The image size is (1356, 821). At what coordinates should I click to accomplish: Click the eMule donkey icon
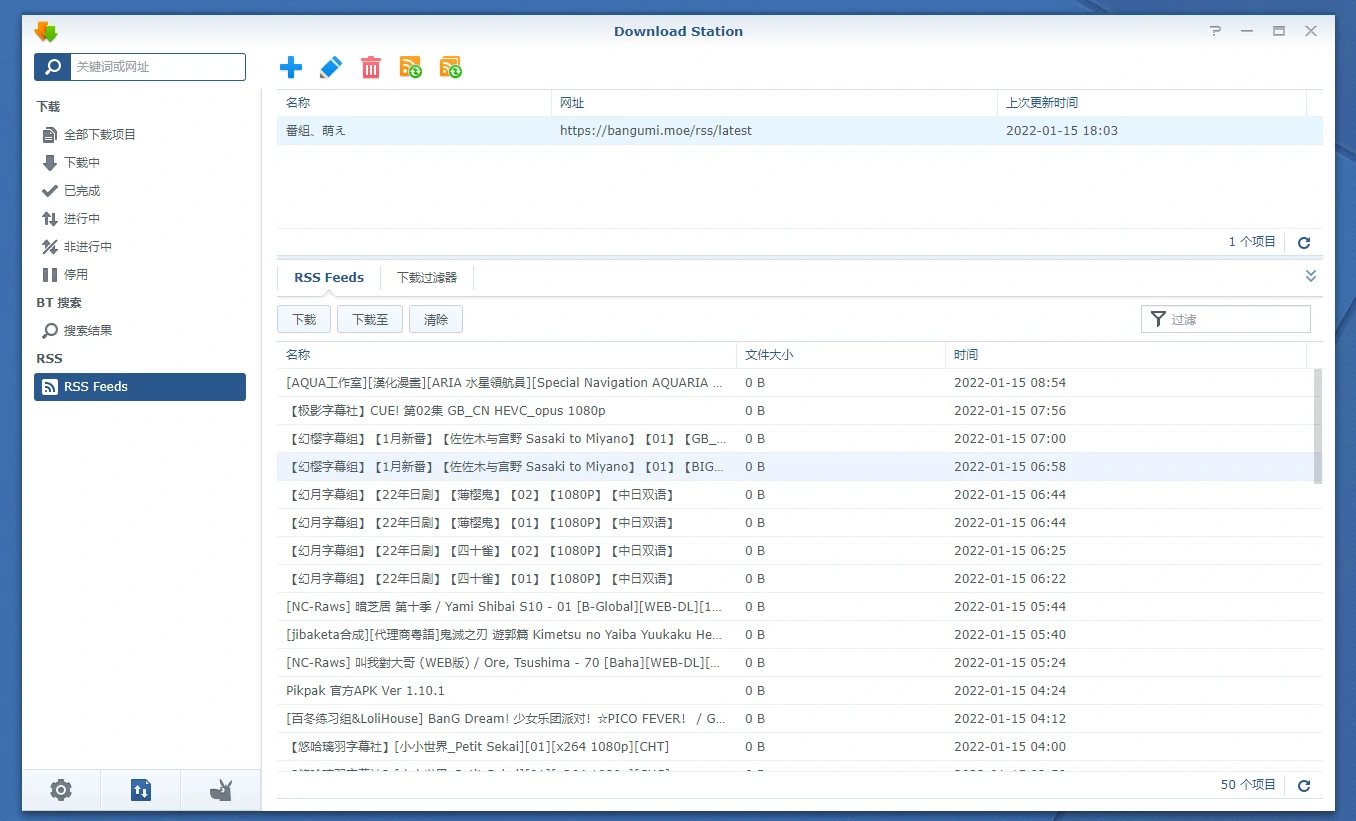220,790
